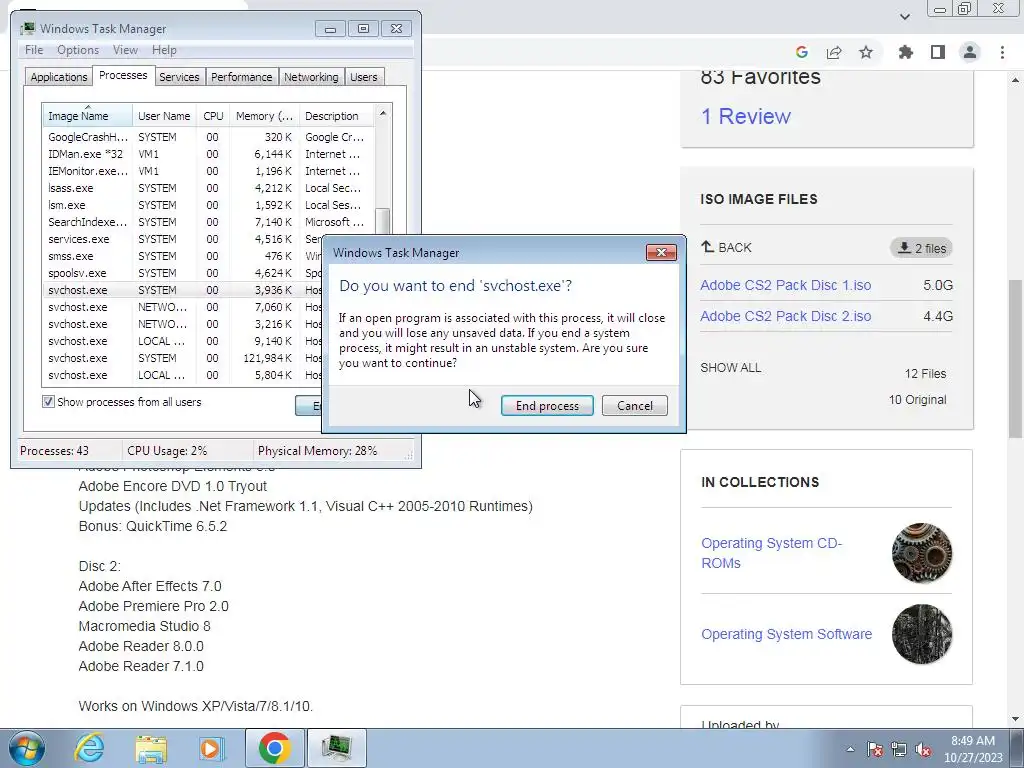The image size is (1024, 768).
Task: Click the Google icon in Chrome toolbar
Action: [x=802, y=52]
